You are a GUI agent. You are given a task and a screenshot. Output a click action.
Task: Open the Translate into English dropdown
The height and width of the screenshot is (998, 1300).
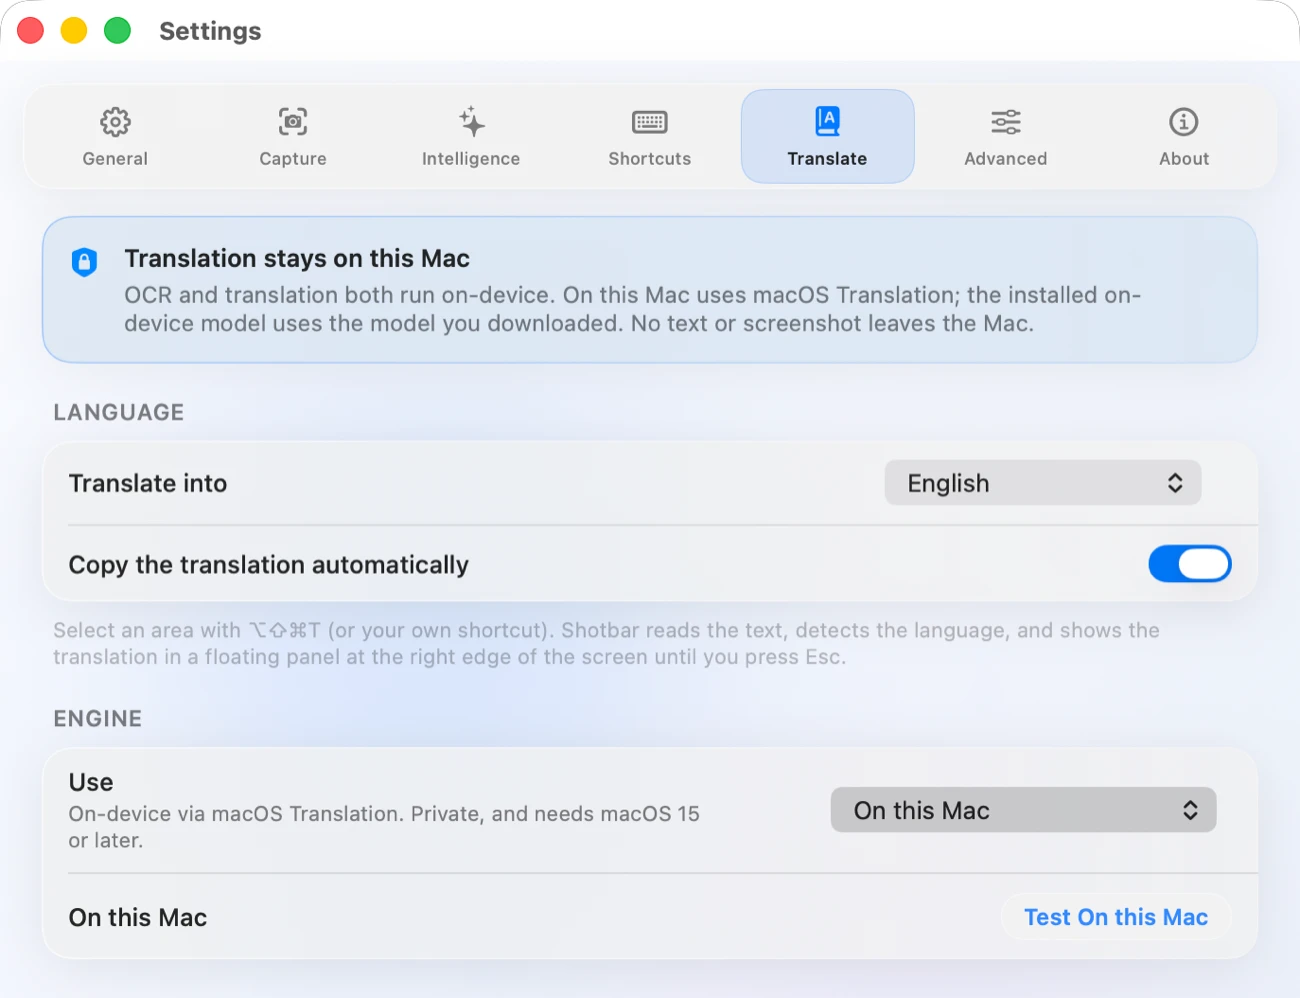pos(1043,483)
